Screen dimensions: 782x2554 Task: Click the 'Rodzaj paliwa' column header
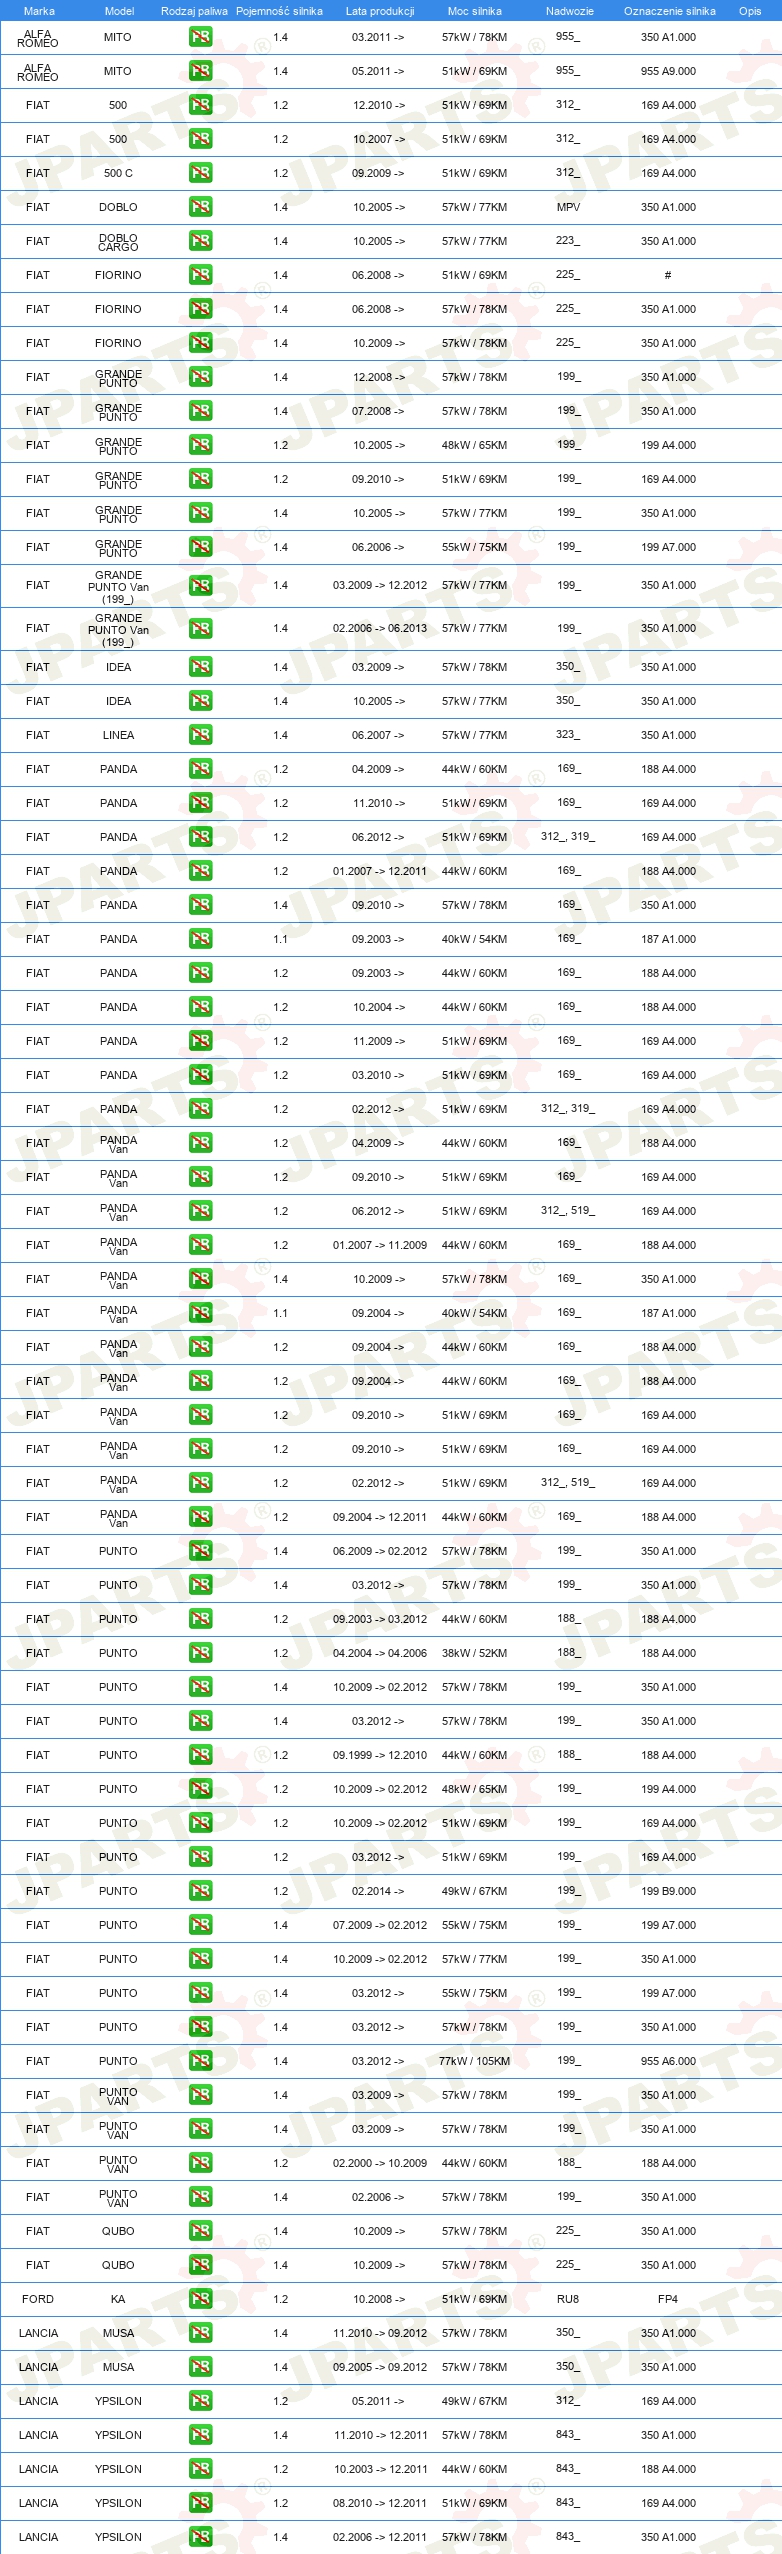coord(194,11)
